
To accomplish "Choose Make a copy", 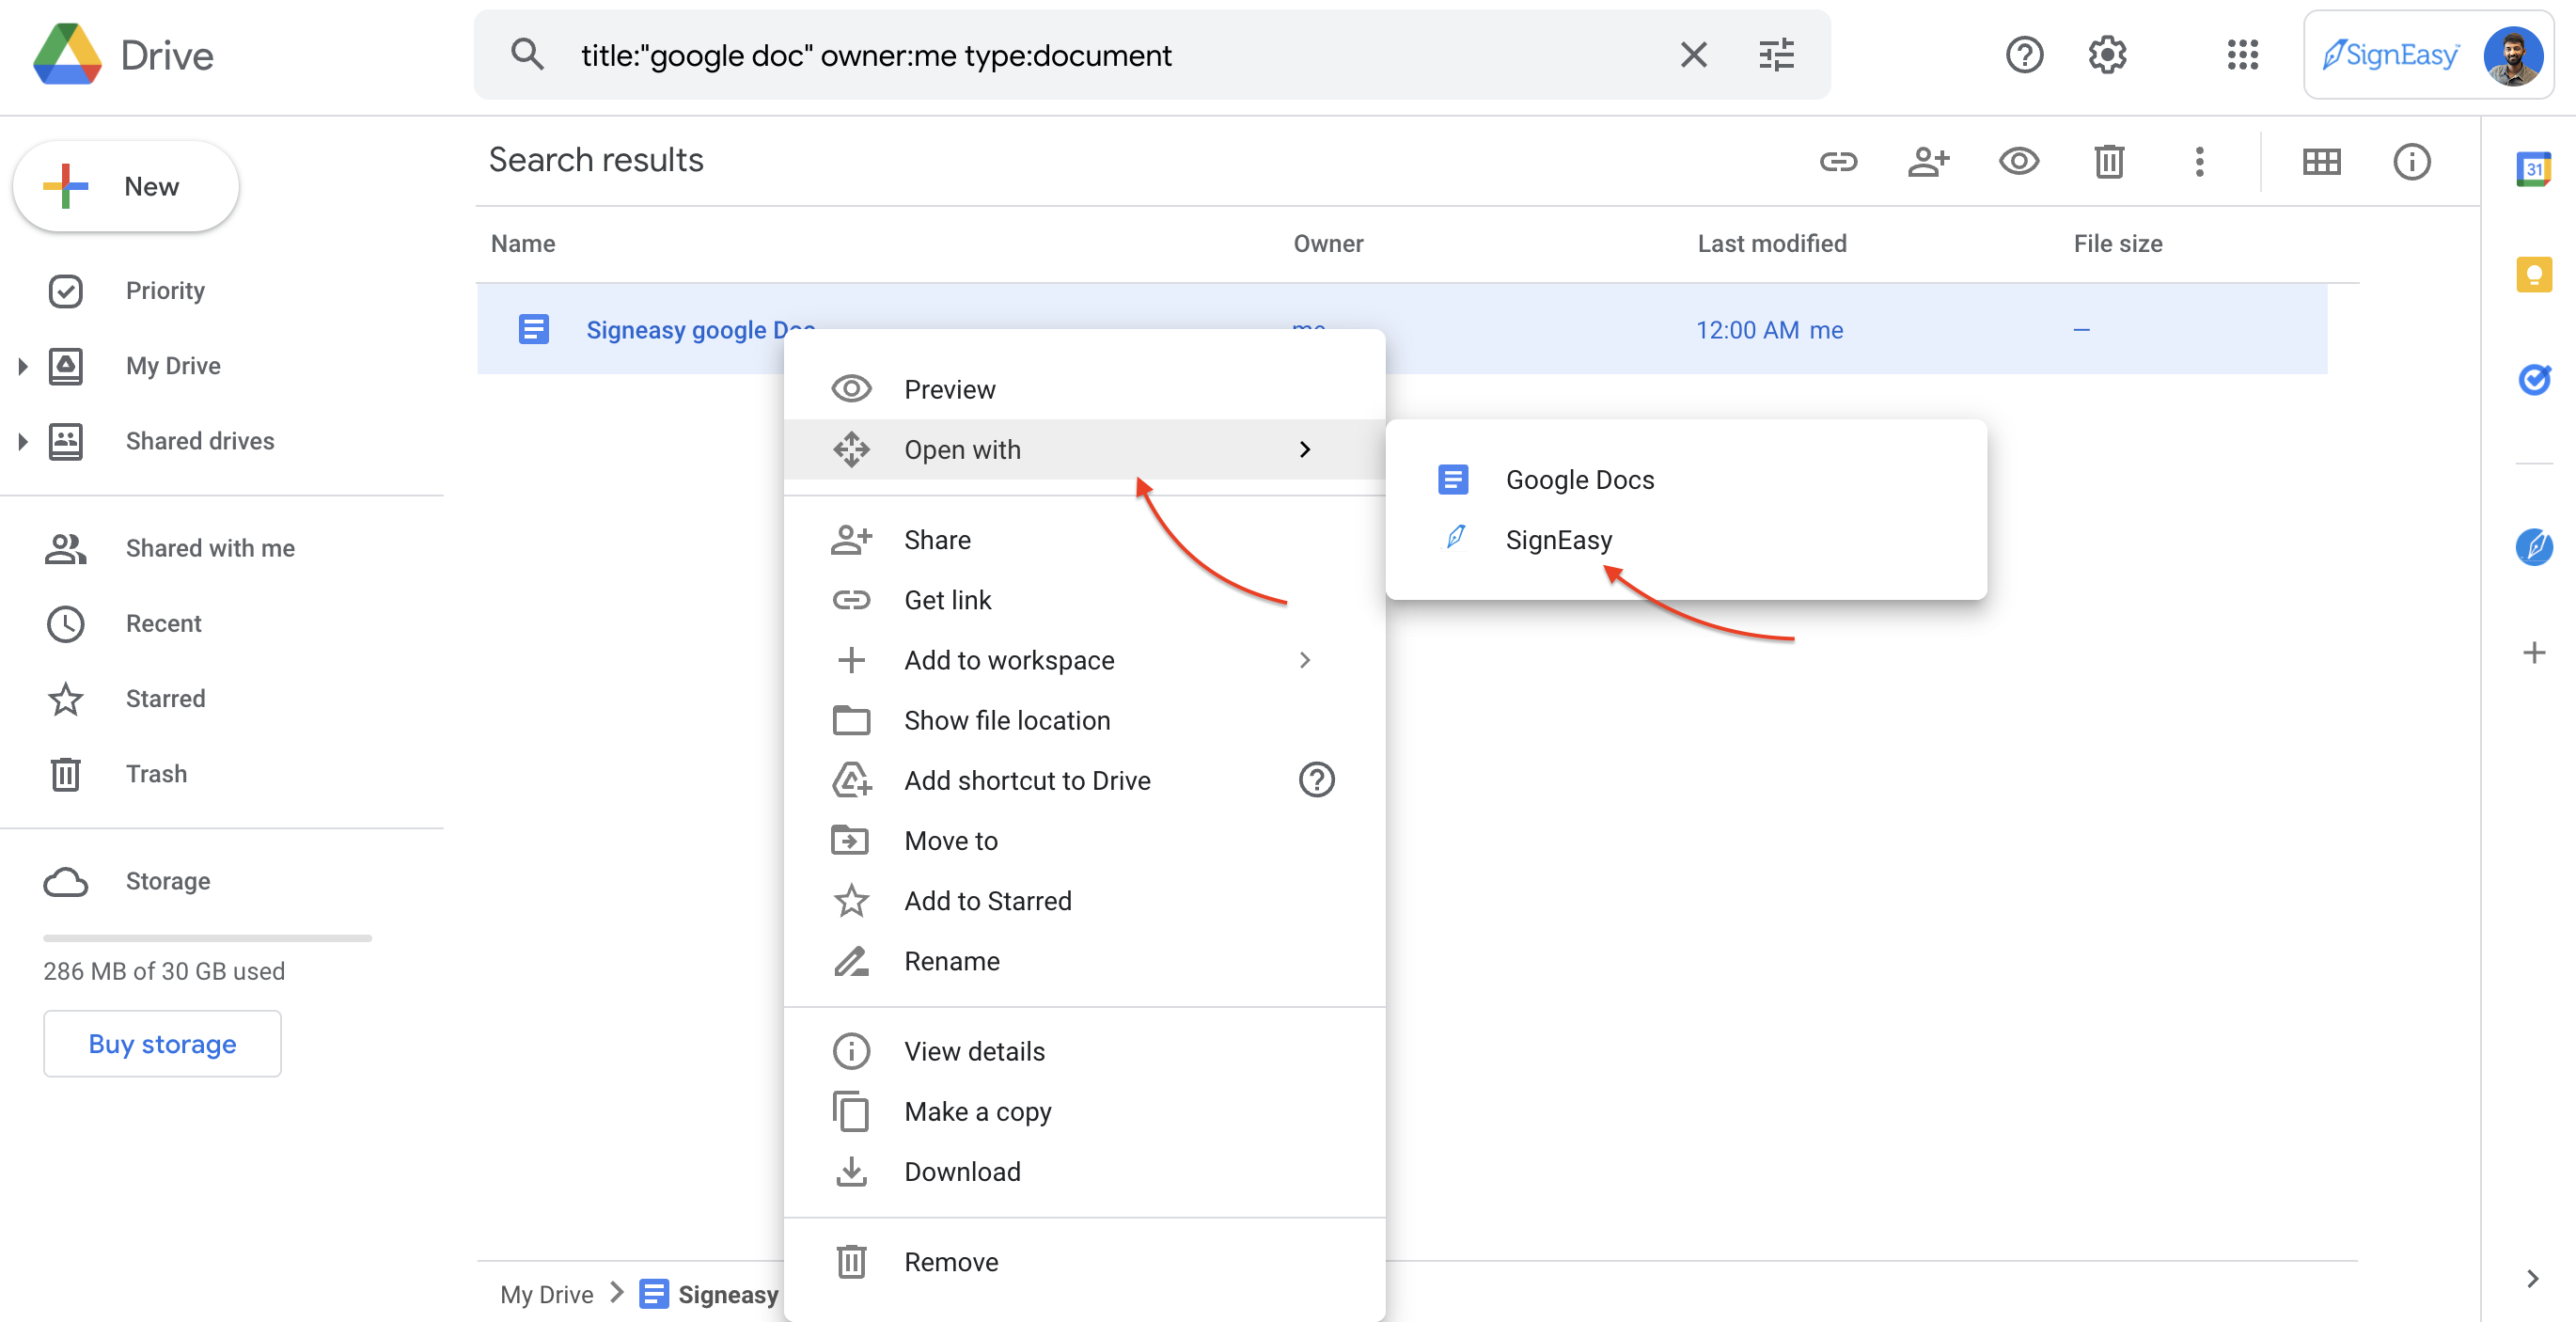I will [1084, 1111].
